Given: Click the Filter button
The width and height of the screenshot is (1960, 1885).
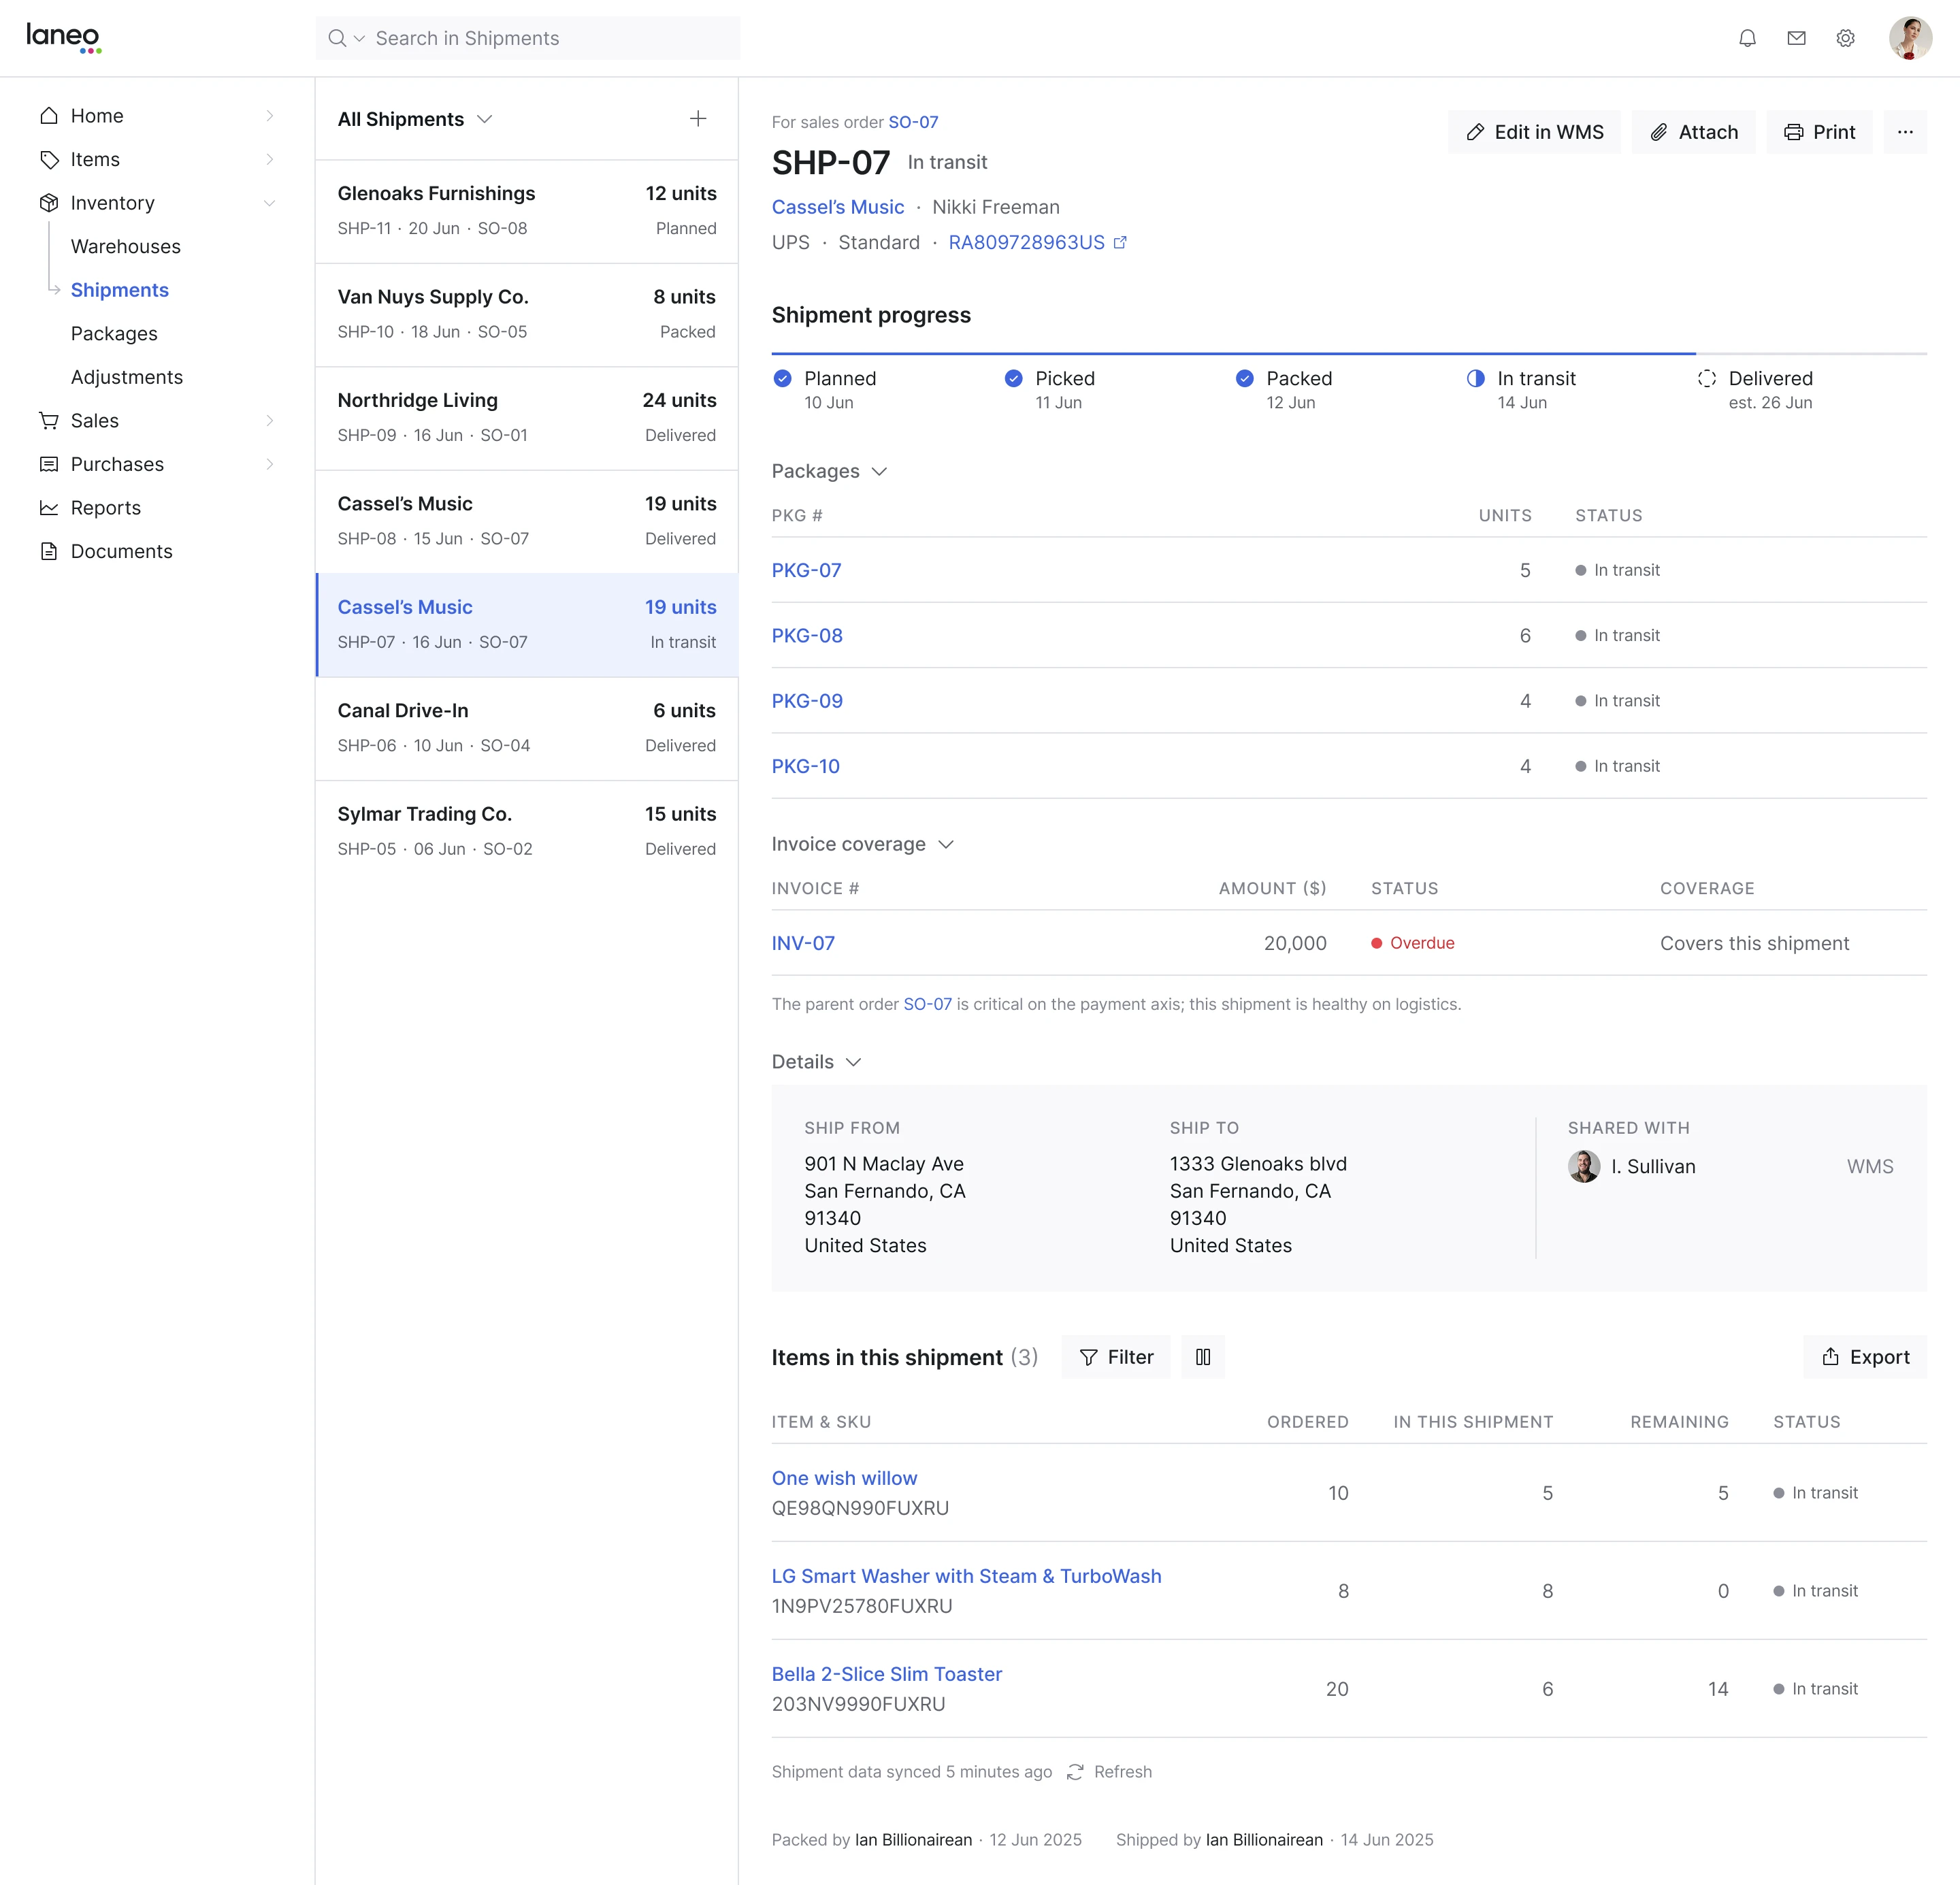Looking at the screenshot, I should (x=1115, y=1357).
